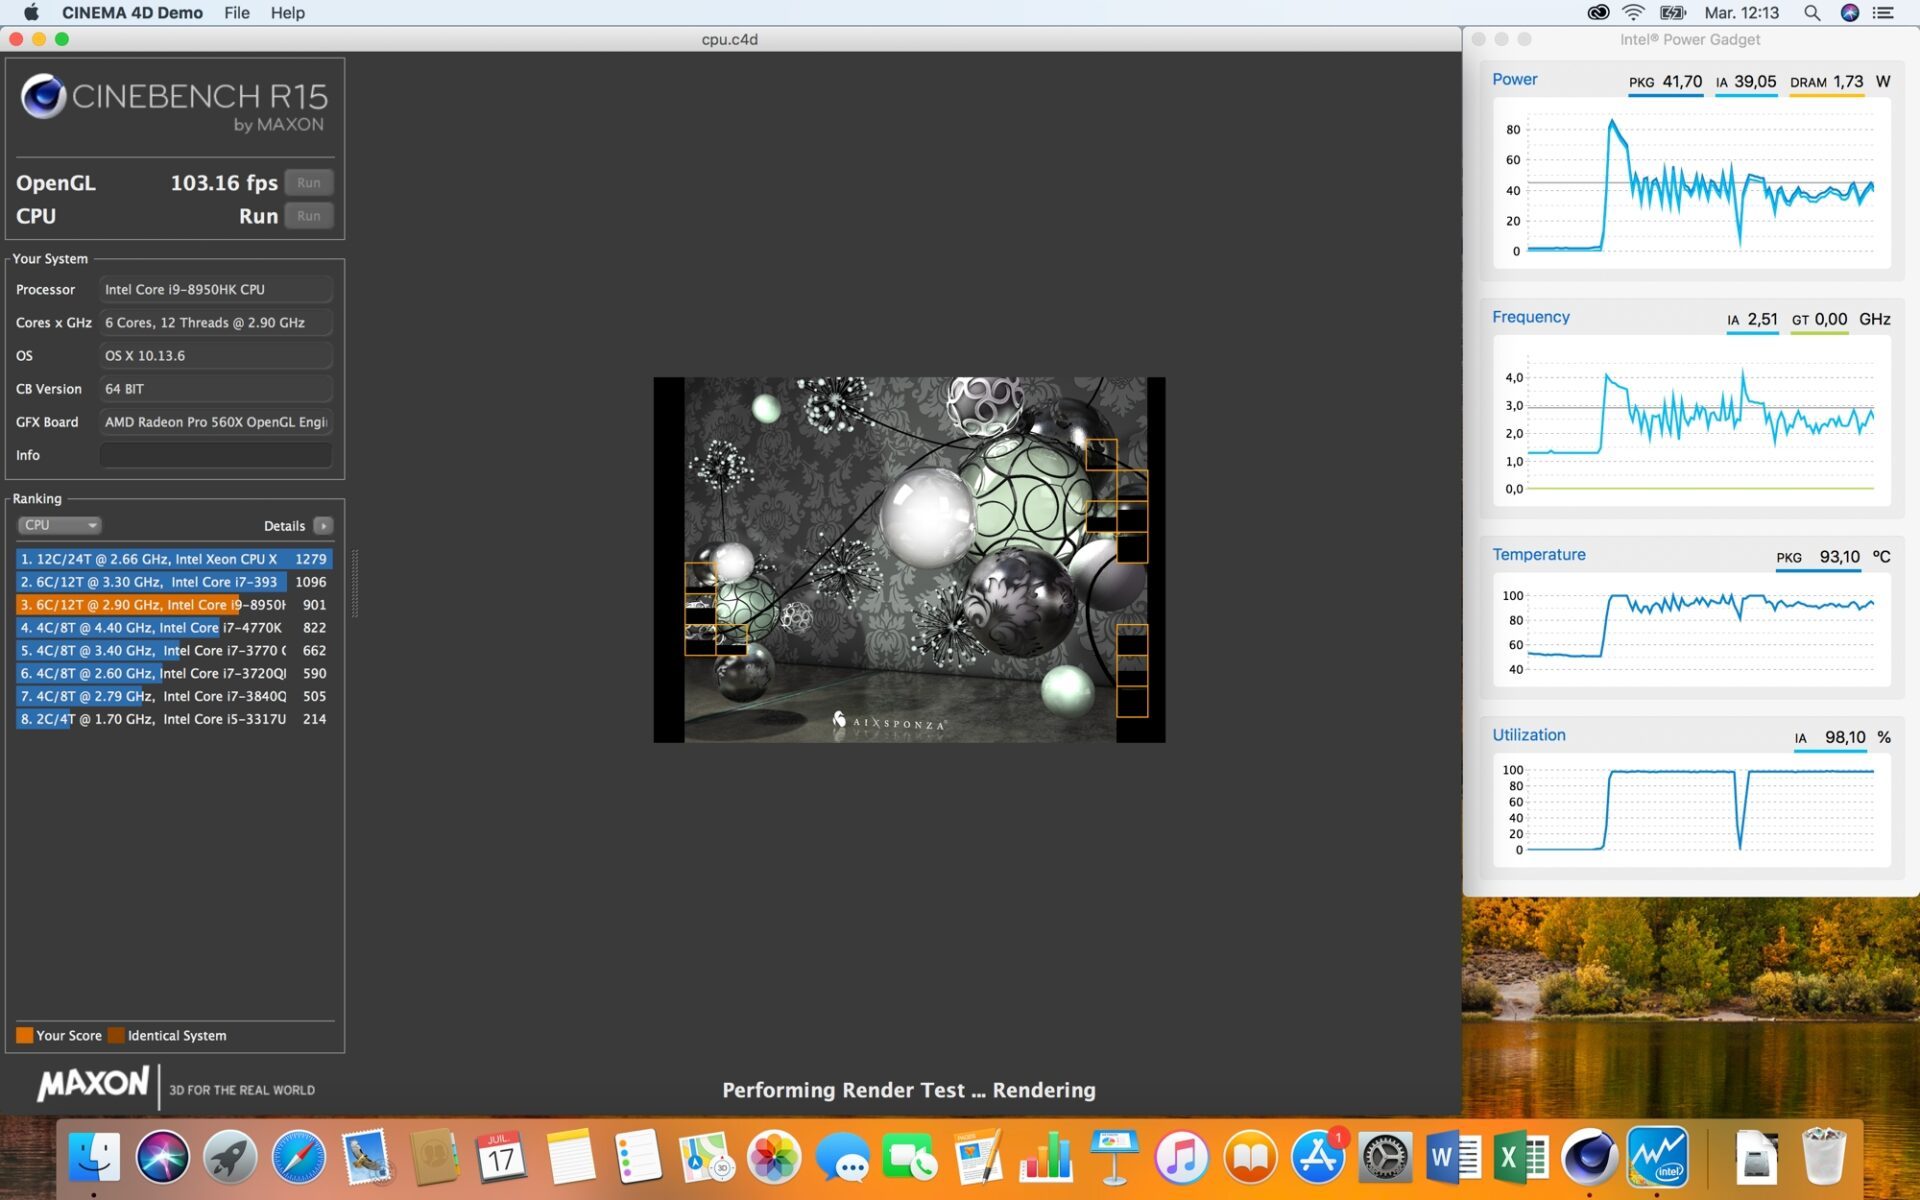This screenshot has width=1920, height=1200.
Task: Switch to Cinebench icon in Dock
Action: point(1590,1157)
